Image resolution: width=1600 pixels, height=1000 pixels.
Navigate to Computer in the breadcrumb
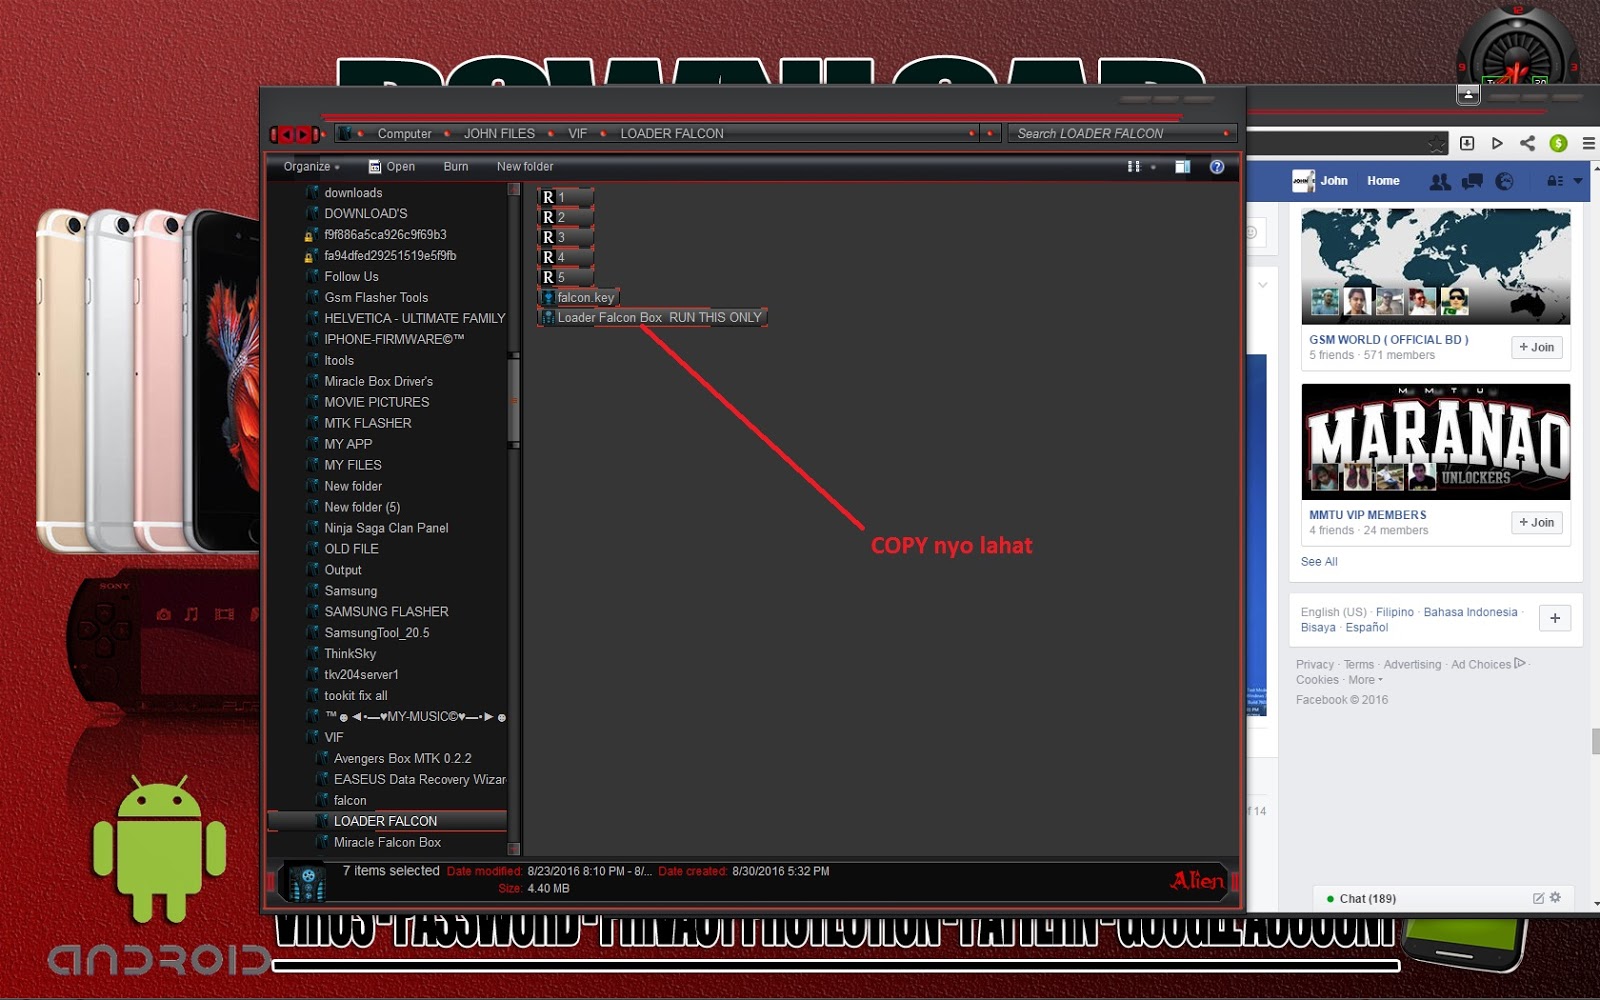tap(404, 134)
